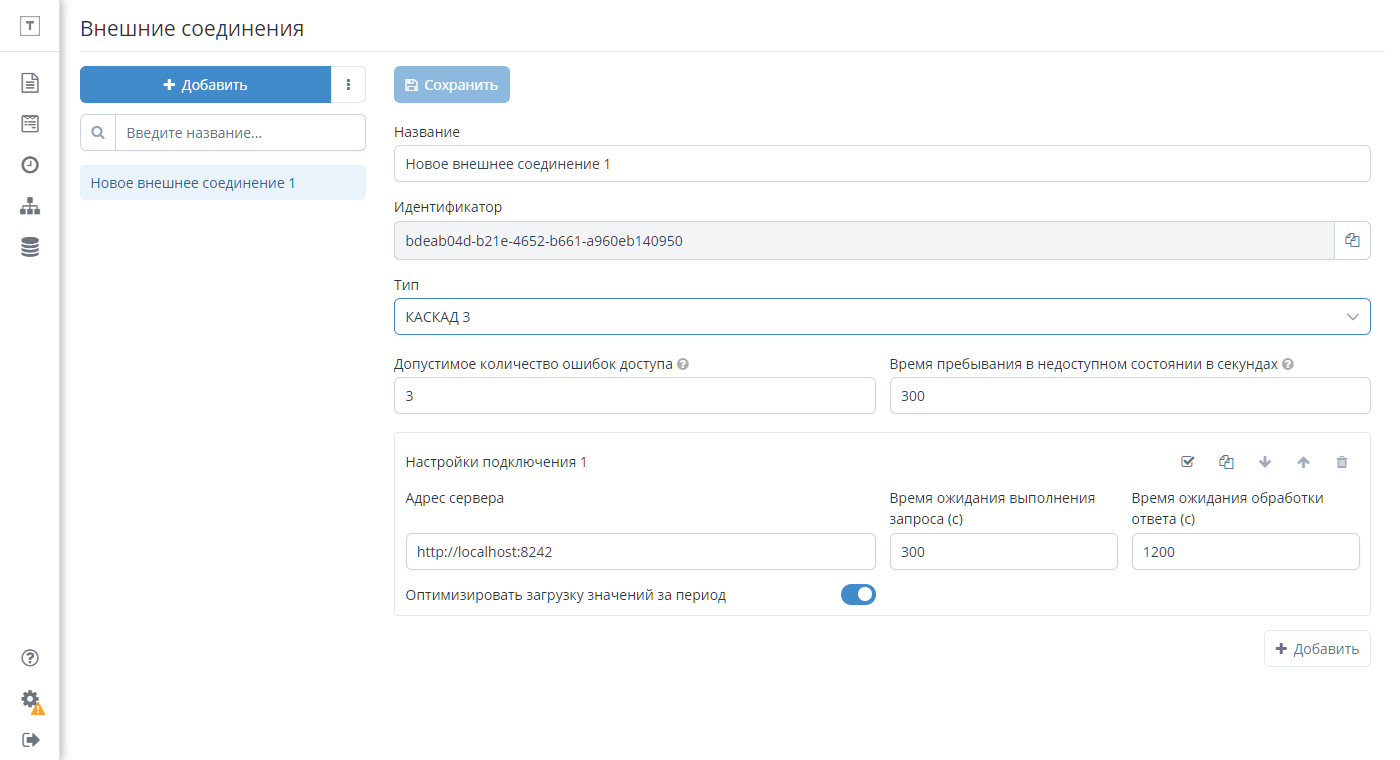Screen dimensions: 1400x760
Task: Focus the response processing timeout field
Action: 1246,551
